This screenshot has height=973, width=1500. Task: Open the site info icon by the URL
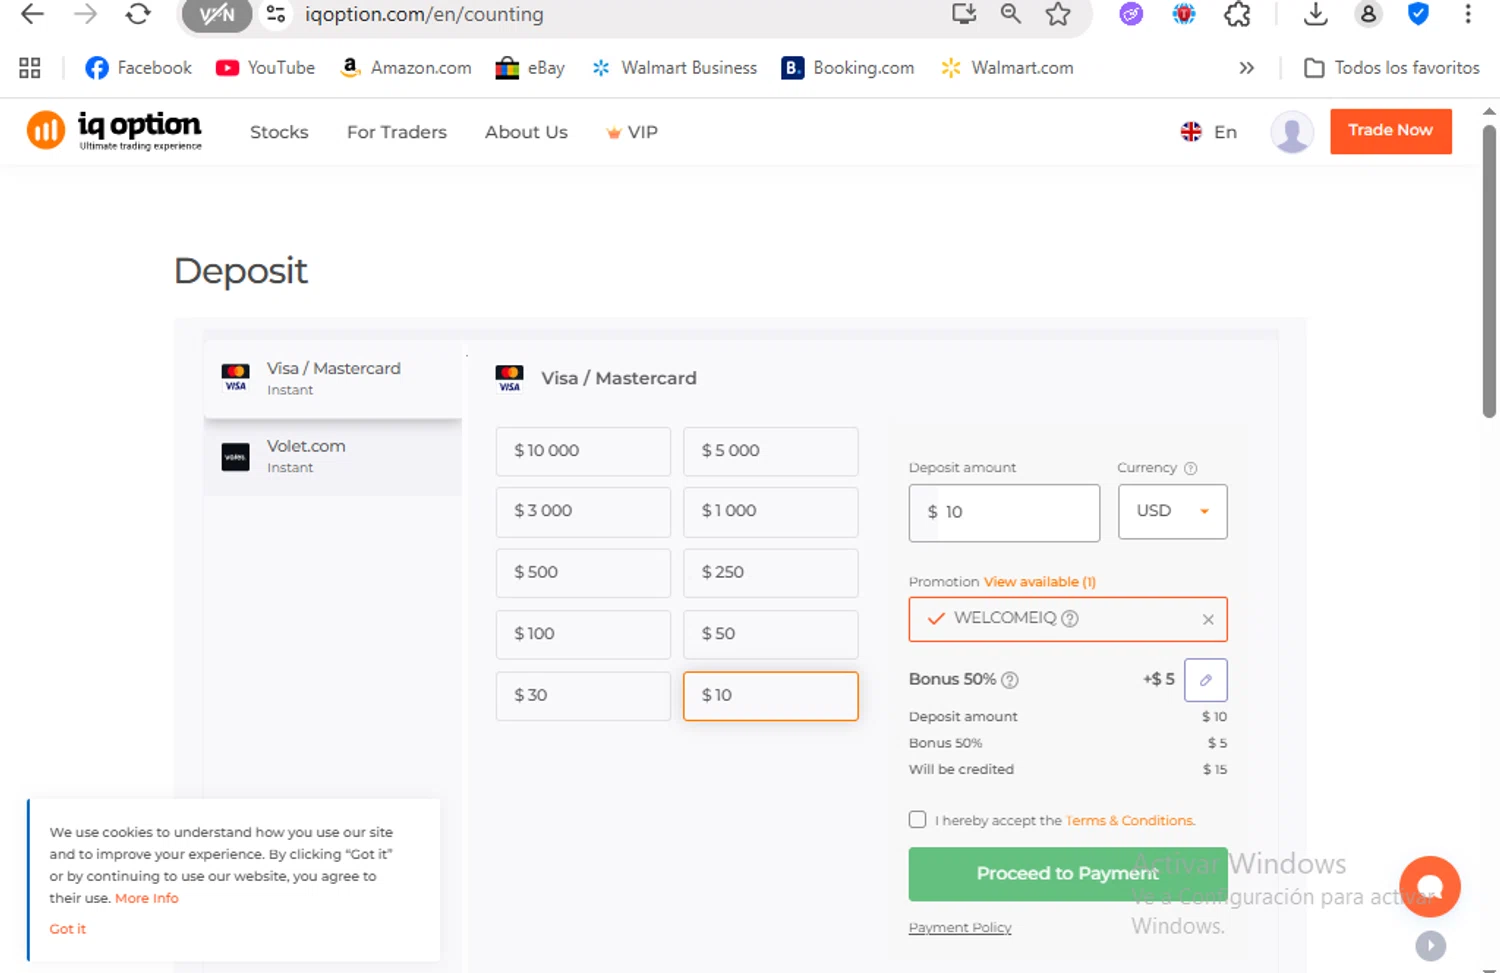275,14
